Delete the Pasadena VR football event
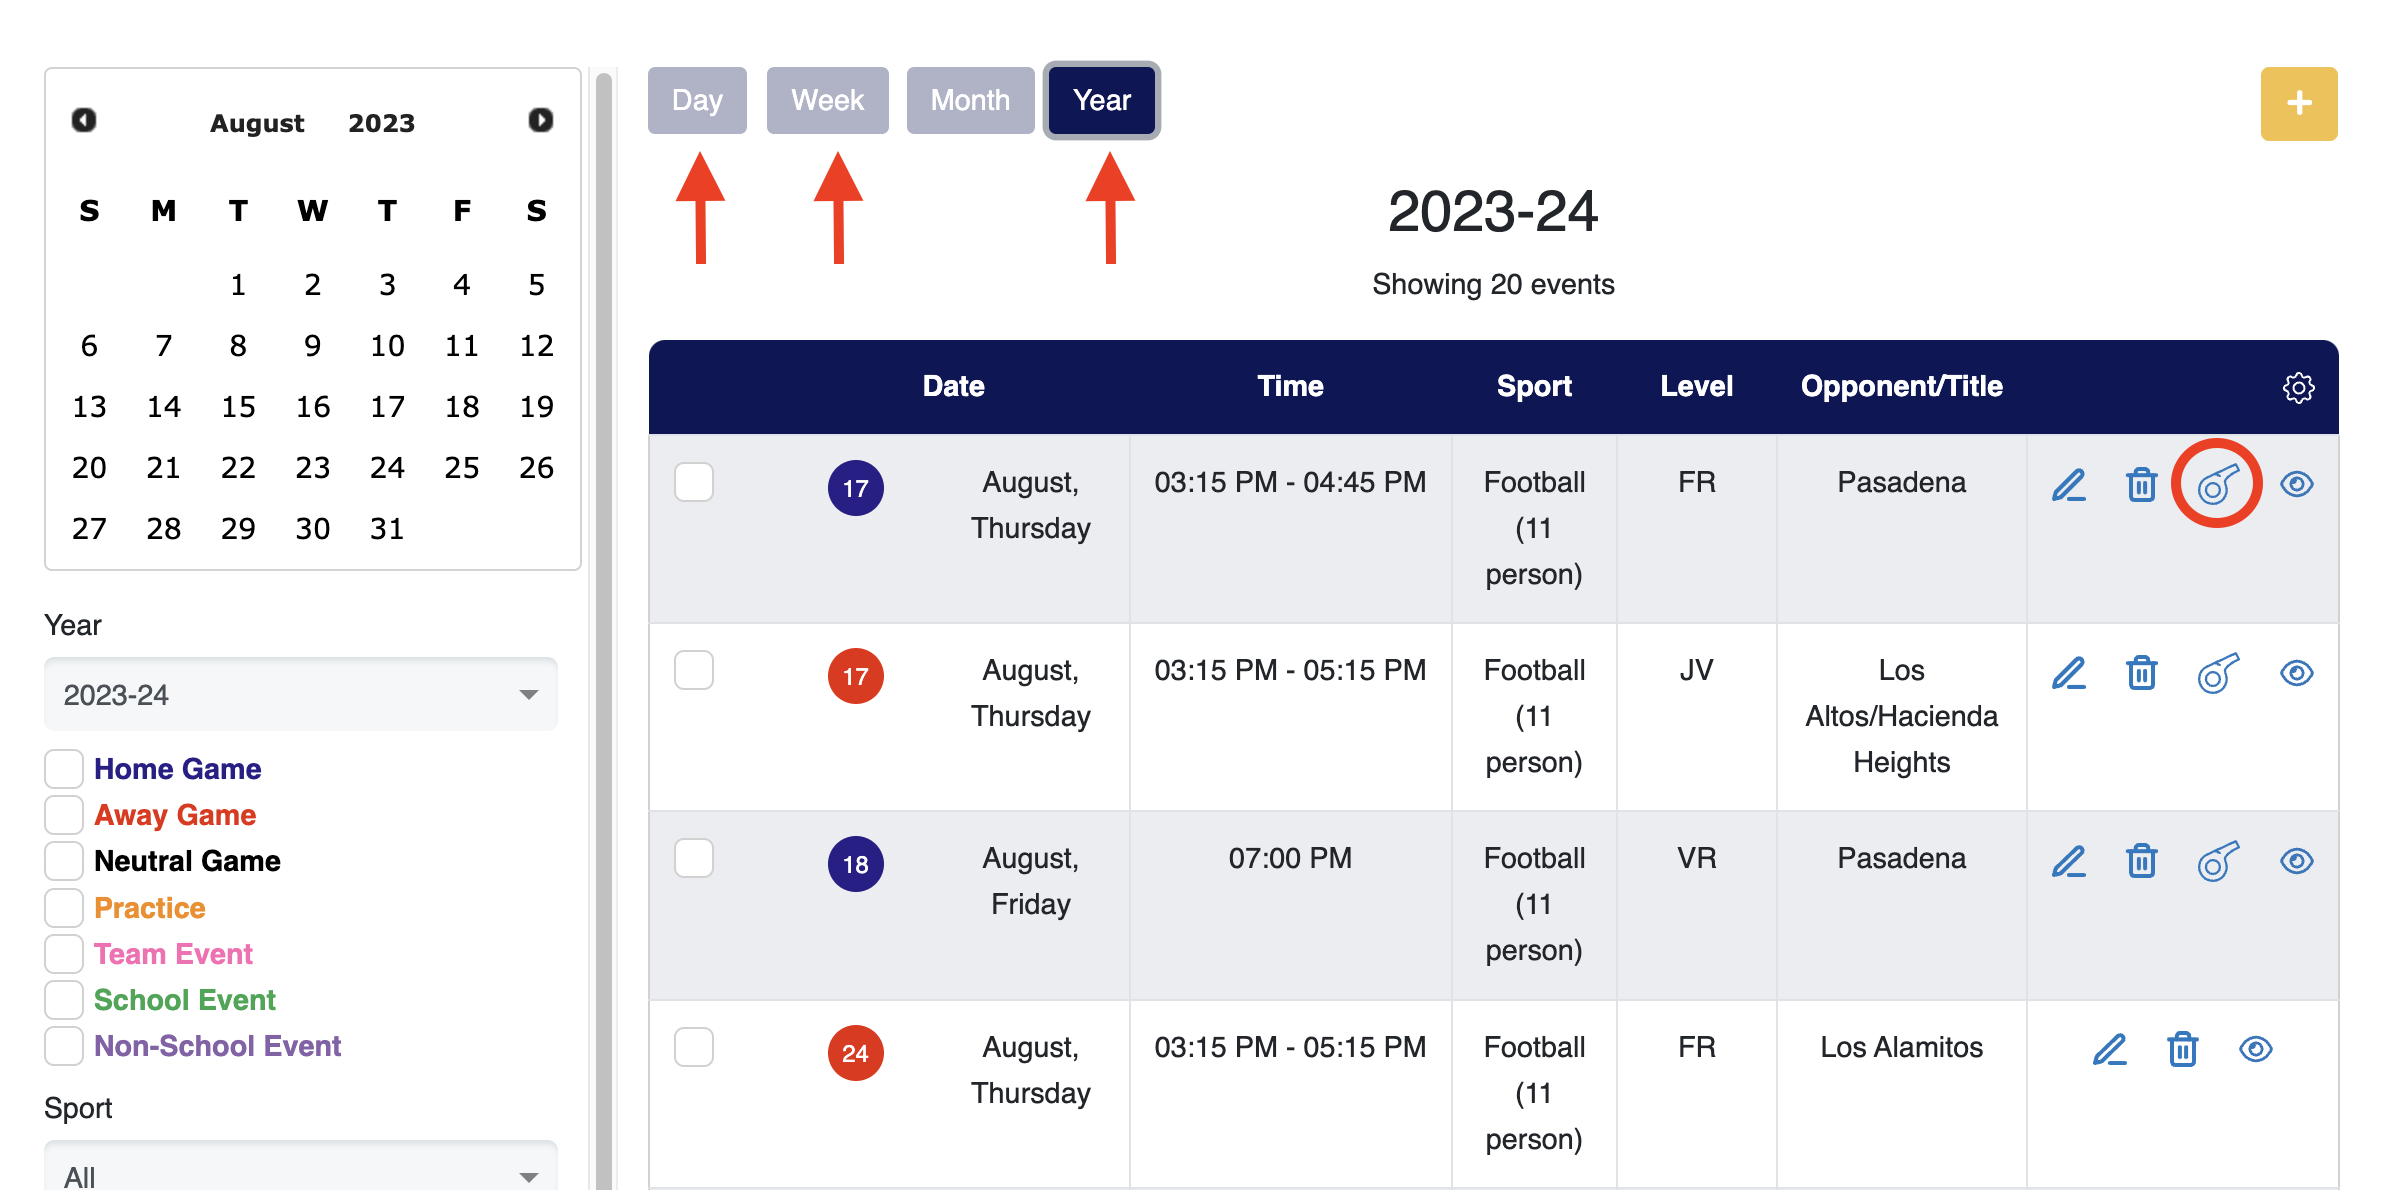The width and height of the screenshot is (2384, 1190). [2141, 861]
